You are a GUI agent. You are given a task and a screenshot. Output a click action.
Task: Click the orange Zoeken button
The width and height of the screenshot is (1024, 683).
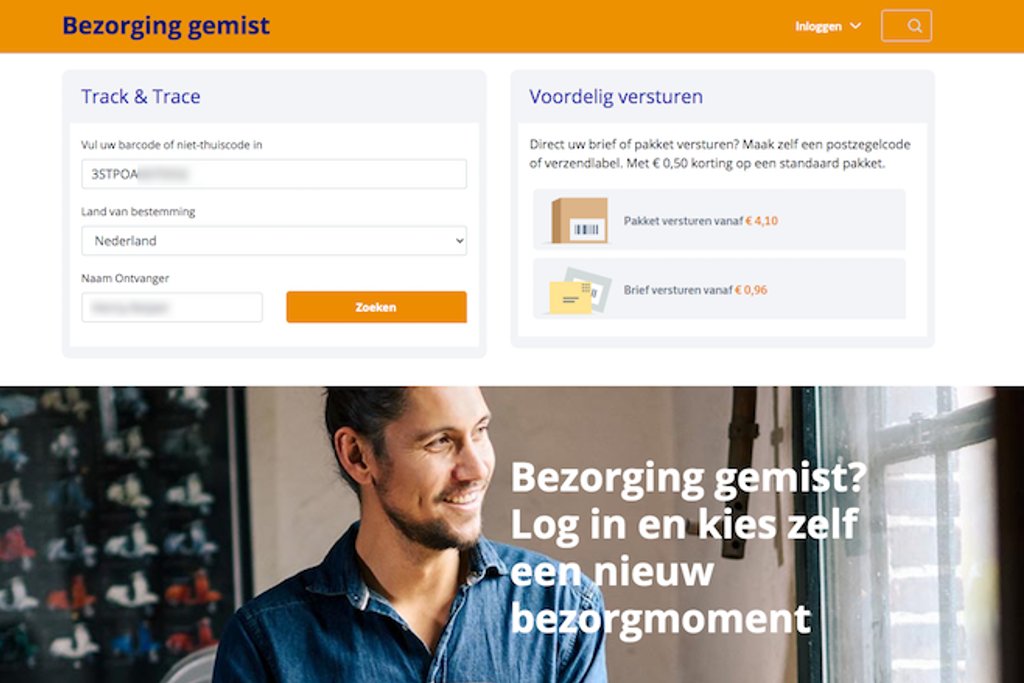376,307
